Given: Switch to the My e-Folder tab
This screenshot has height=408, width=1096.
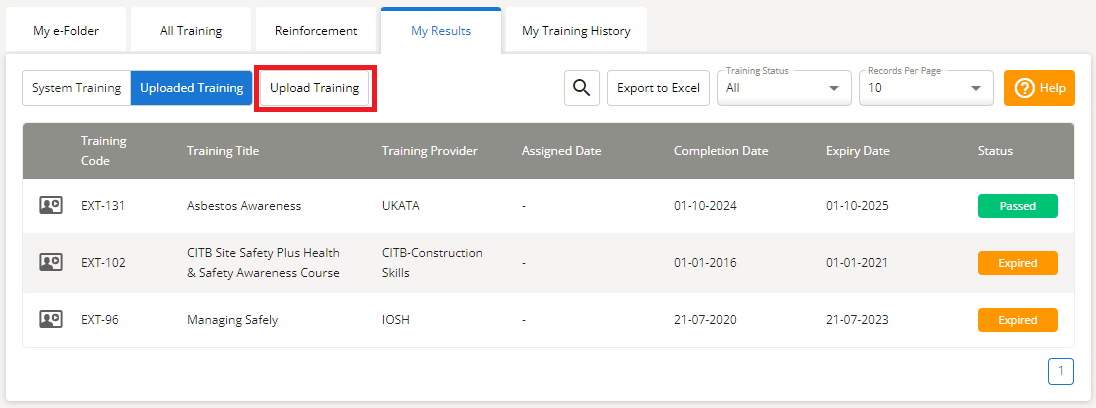Looking at the screenshot, I should (x=66, y=31).
